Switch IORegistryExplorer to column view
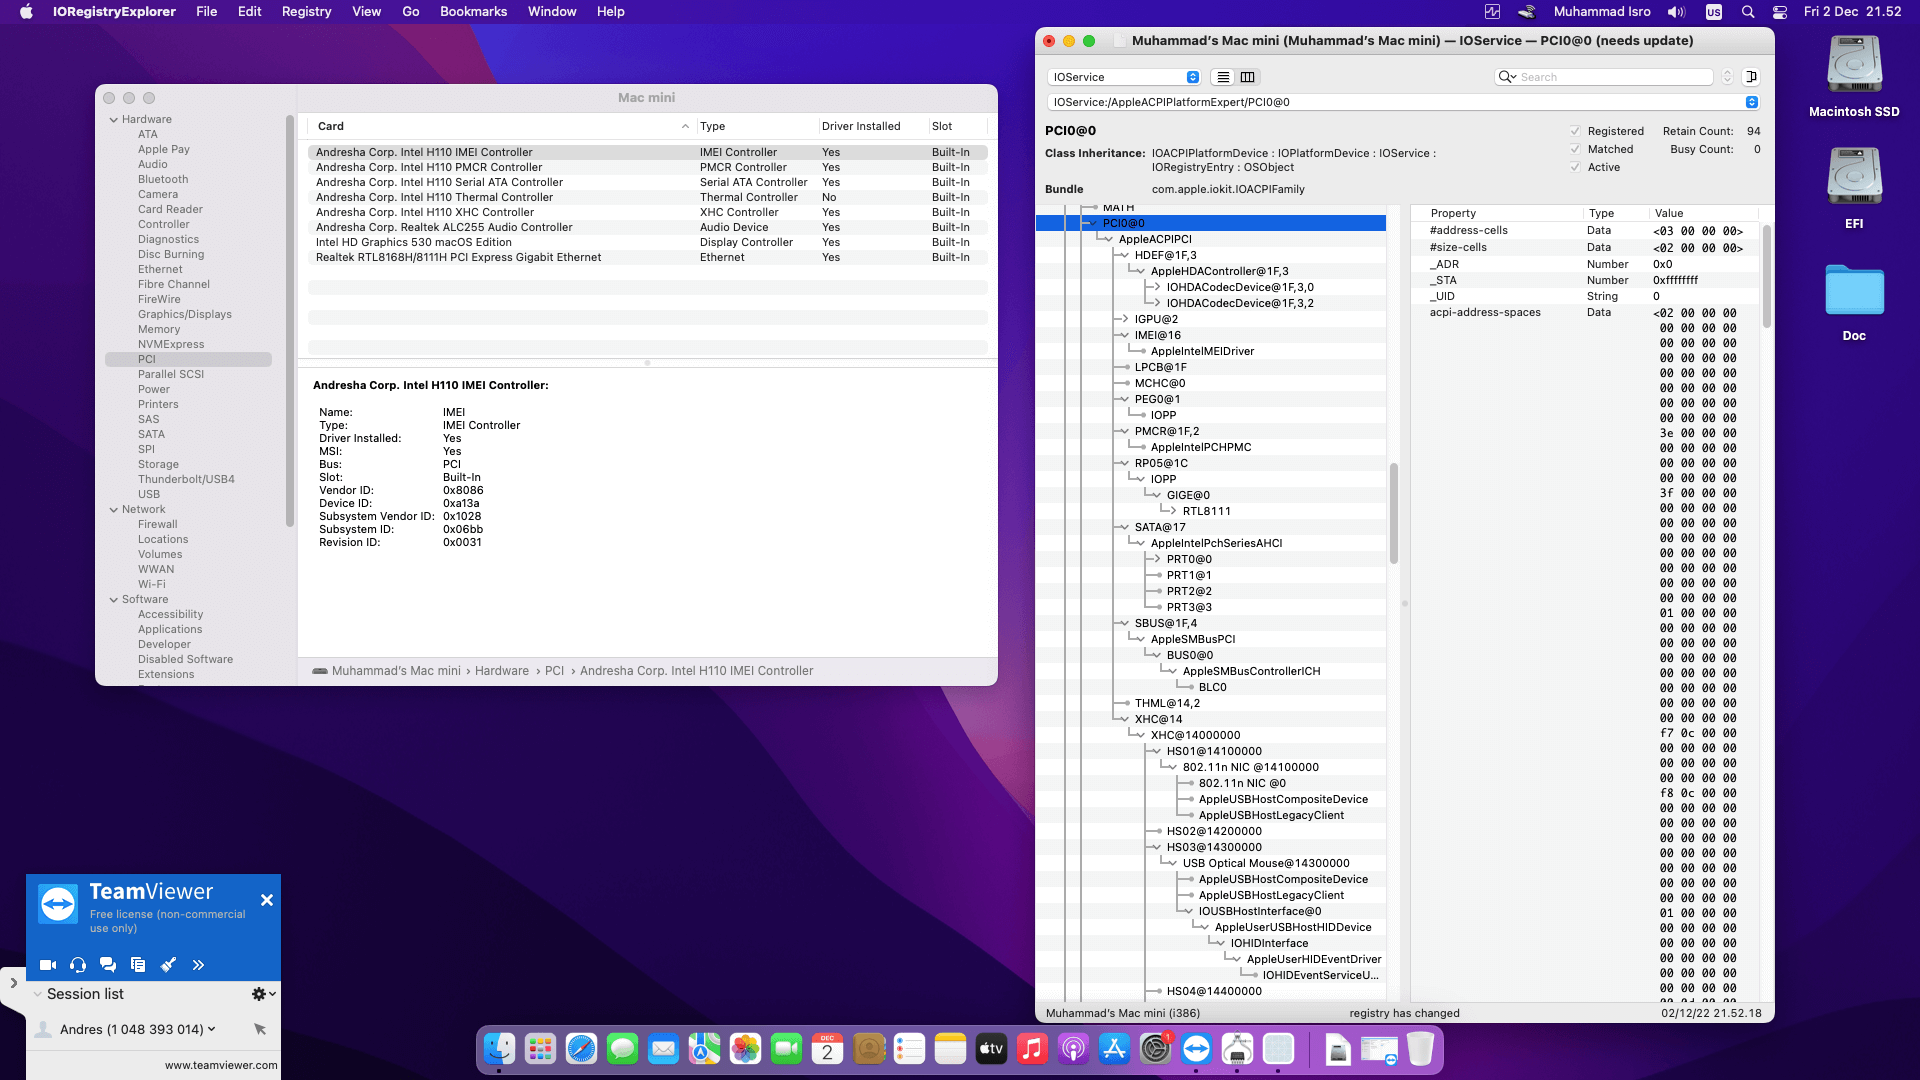The height and width of the screenshot is (1080, 1920). click(x=1247, y=77)
